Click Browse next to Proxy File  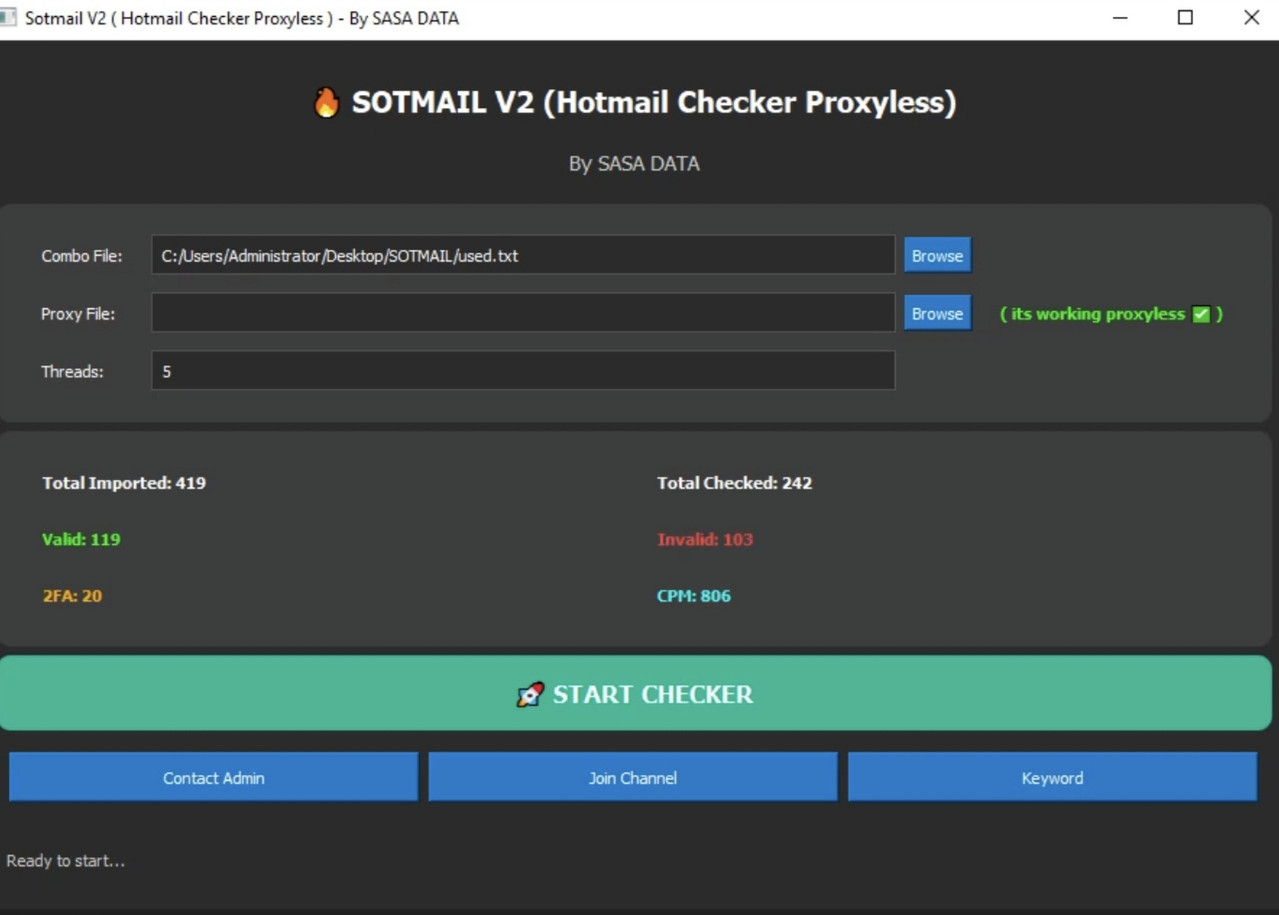[x=937, y=313]
